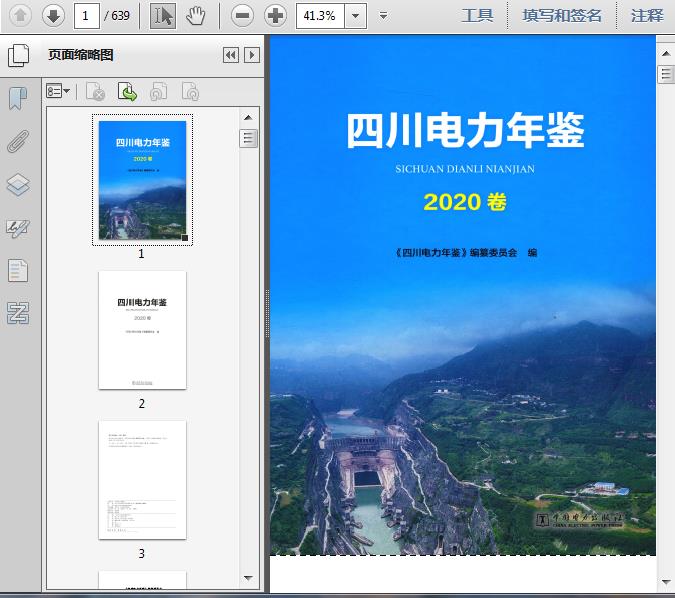Click the thumbnail panel scrollbar handle

tap(248, 139)
